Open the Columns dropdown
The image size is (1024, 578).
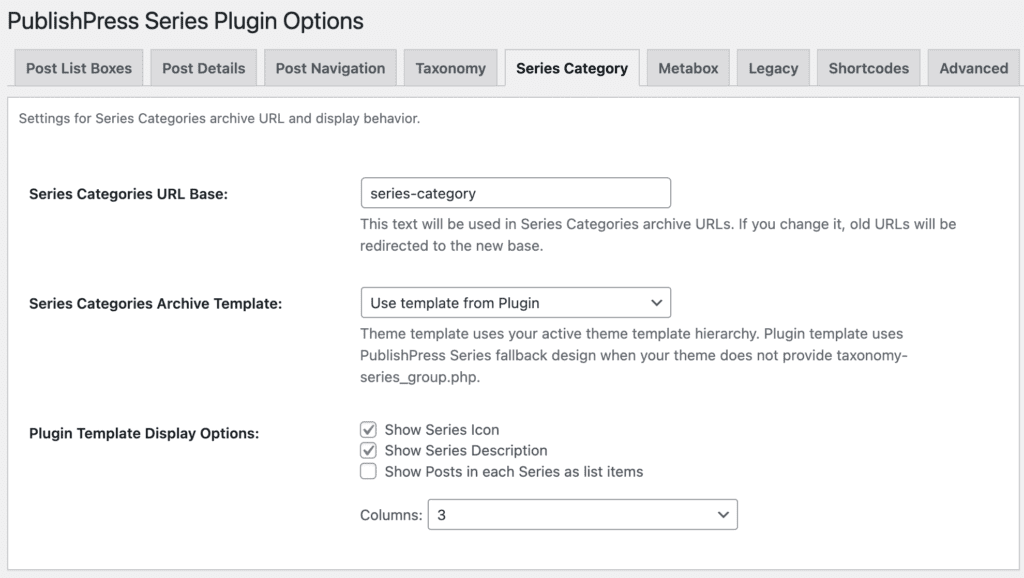[x=583, y=514]
